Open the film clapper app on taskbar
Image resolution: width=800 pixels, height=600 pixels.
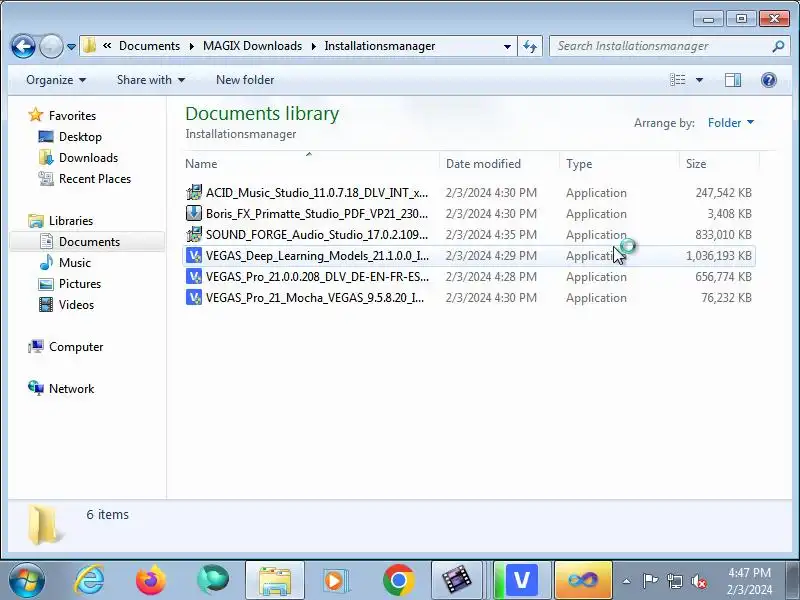457,581
